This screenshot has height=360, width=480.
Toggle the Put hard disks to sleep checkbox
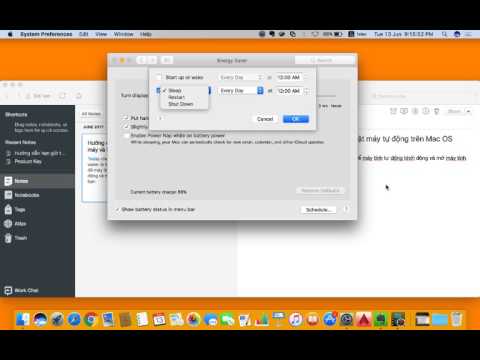126,118
